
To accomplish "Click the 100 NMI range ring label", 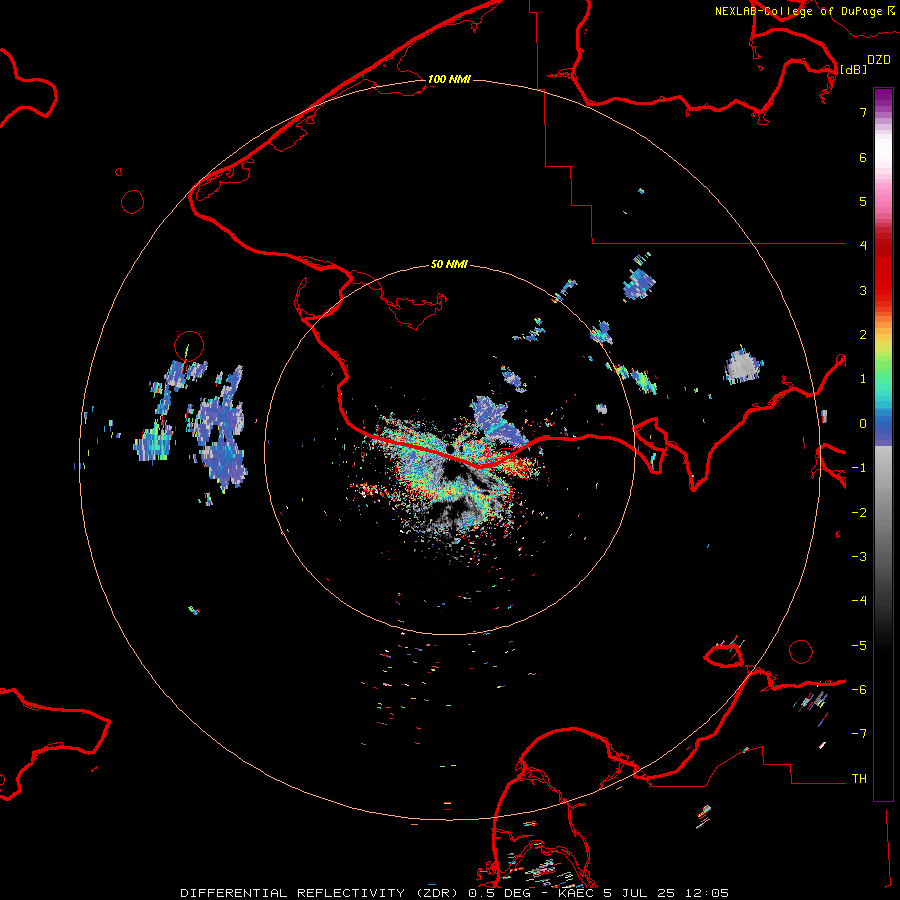I will click(449, 79).
